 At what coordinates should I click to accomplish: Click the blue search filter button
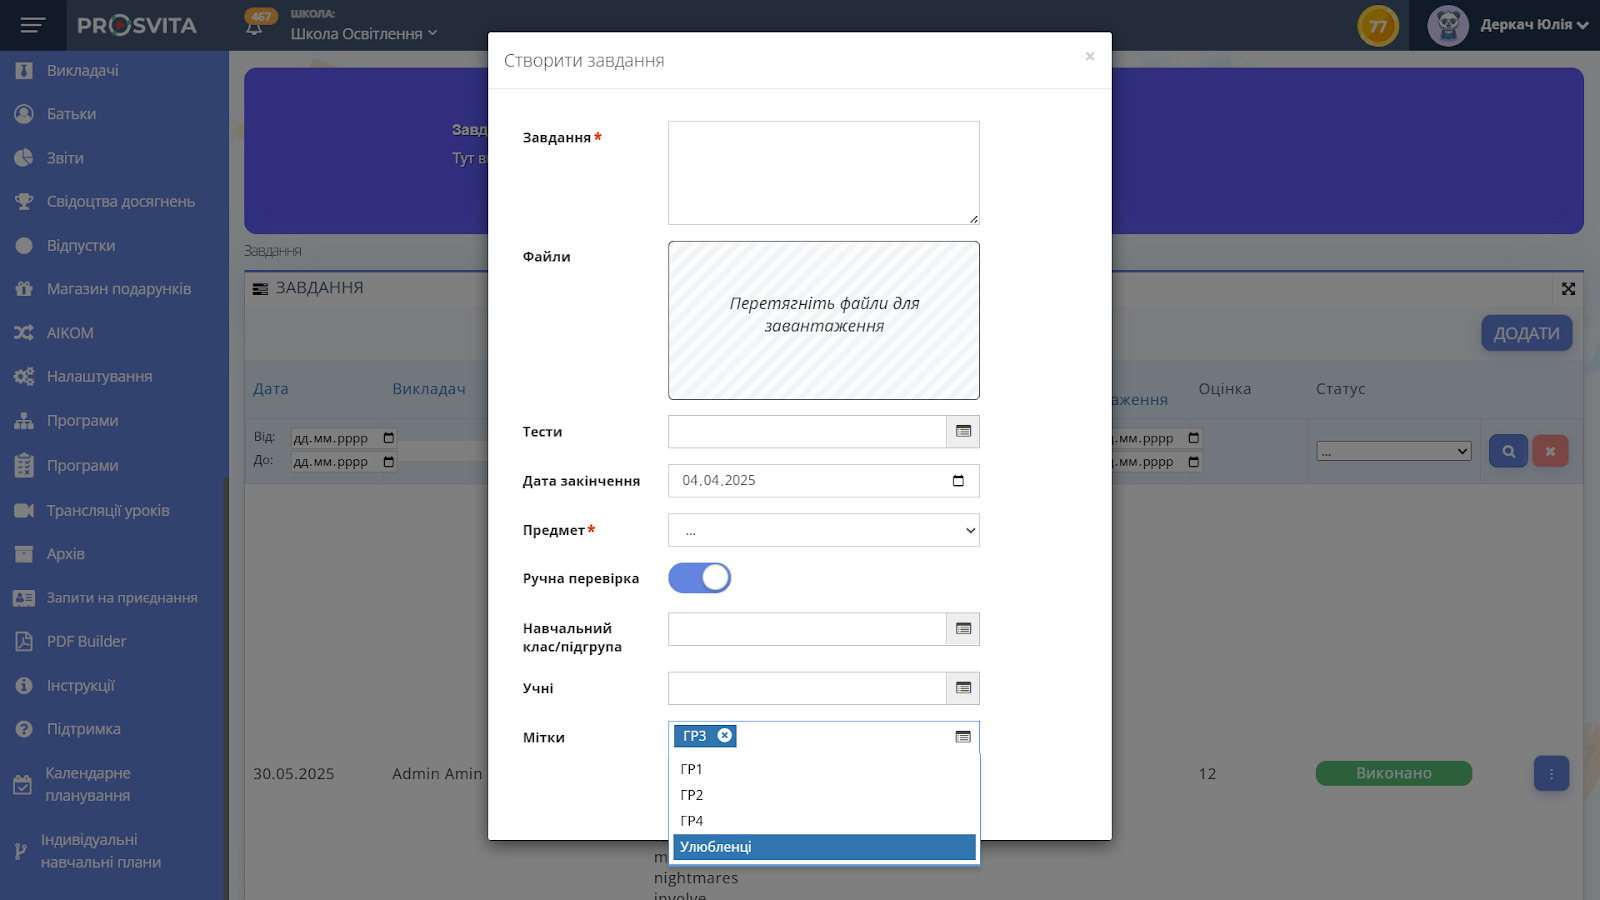(1508, 451)
